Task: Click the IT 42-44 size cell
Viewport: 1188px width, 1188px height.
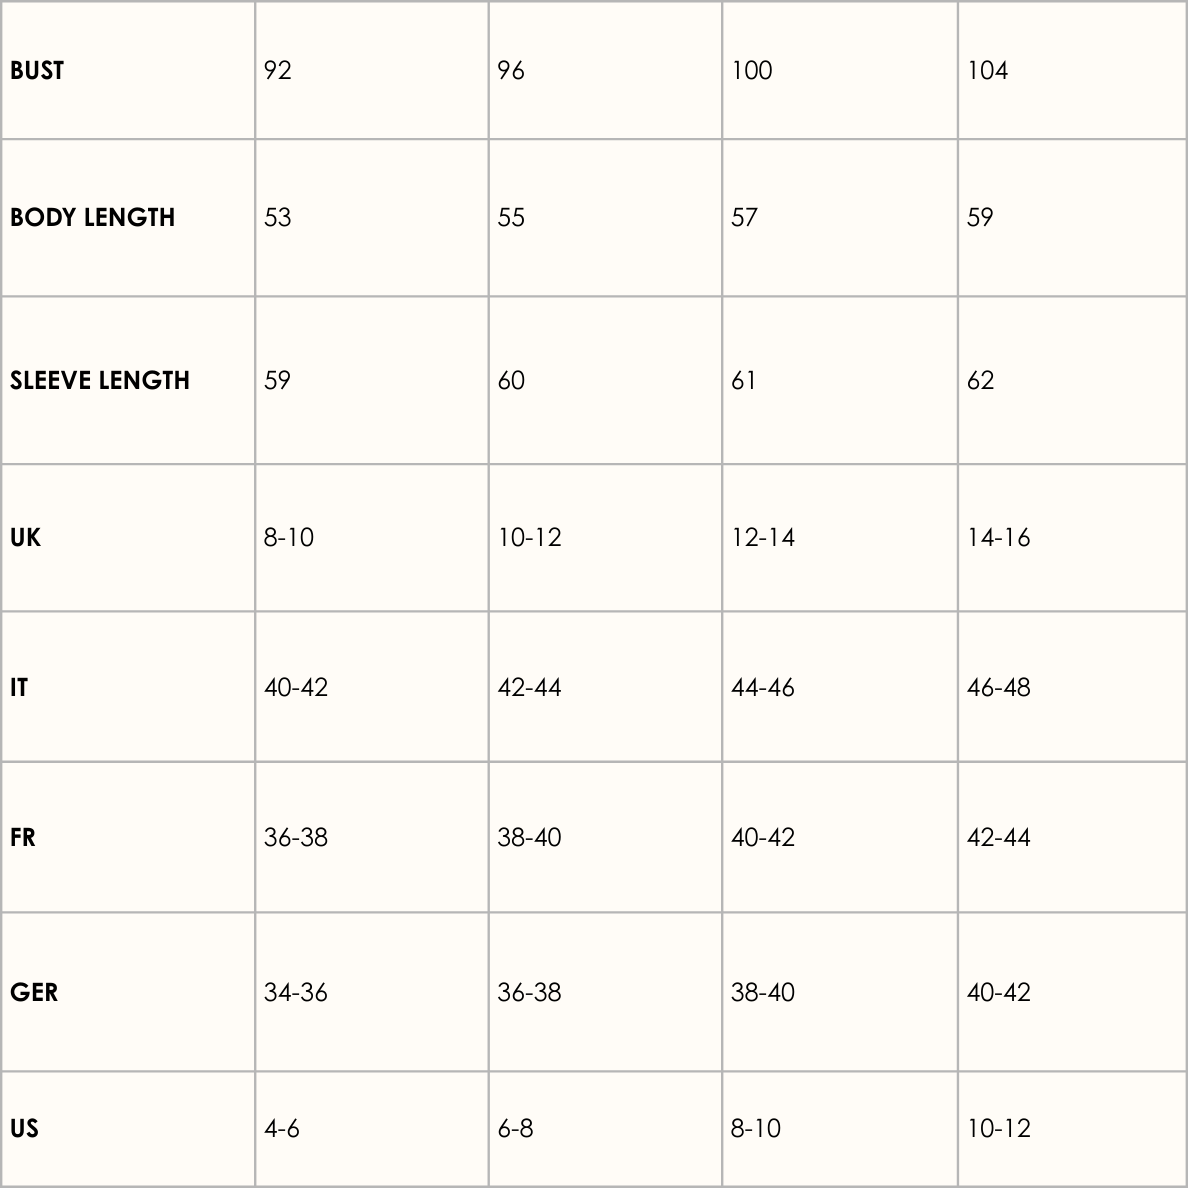Action: pos(529,687)
